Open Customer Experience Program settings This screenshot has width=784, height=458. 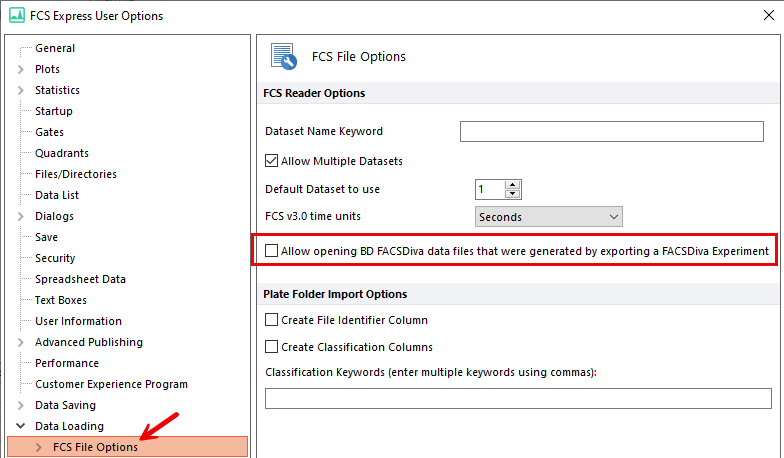[111, 384]
